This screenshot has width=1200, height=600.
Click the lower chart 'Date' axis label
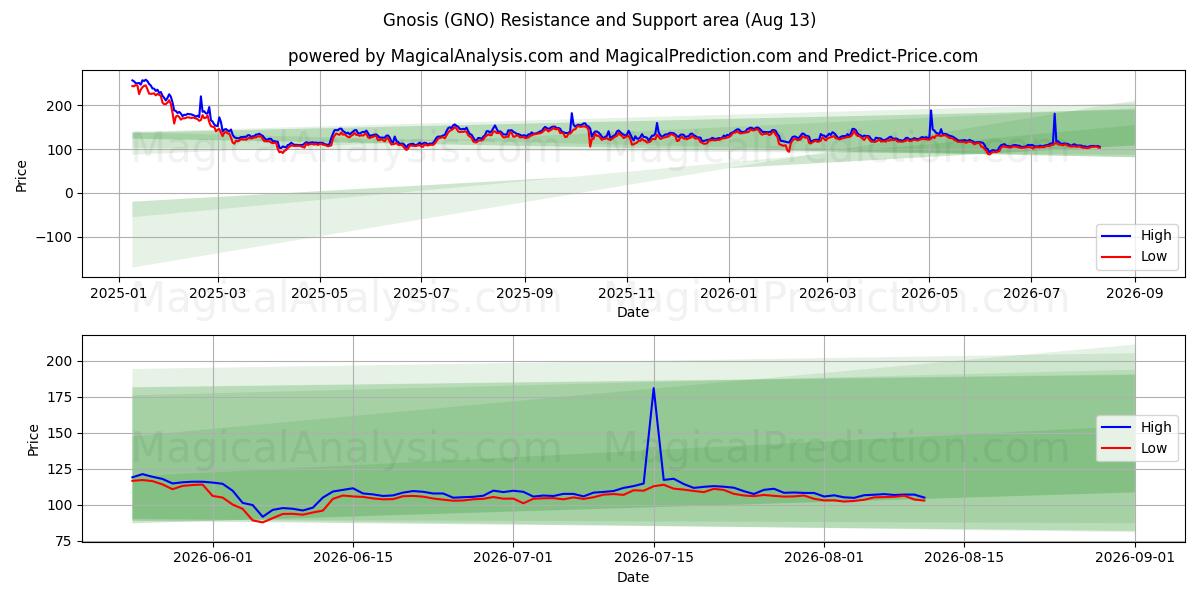click(633, 577)
